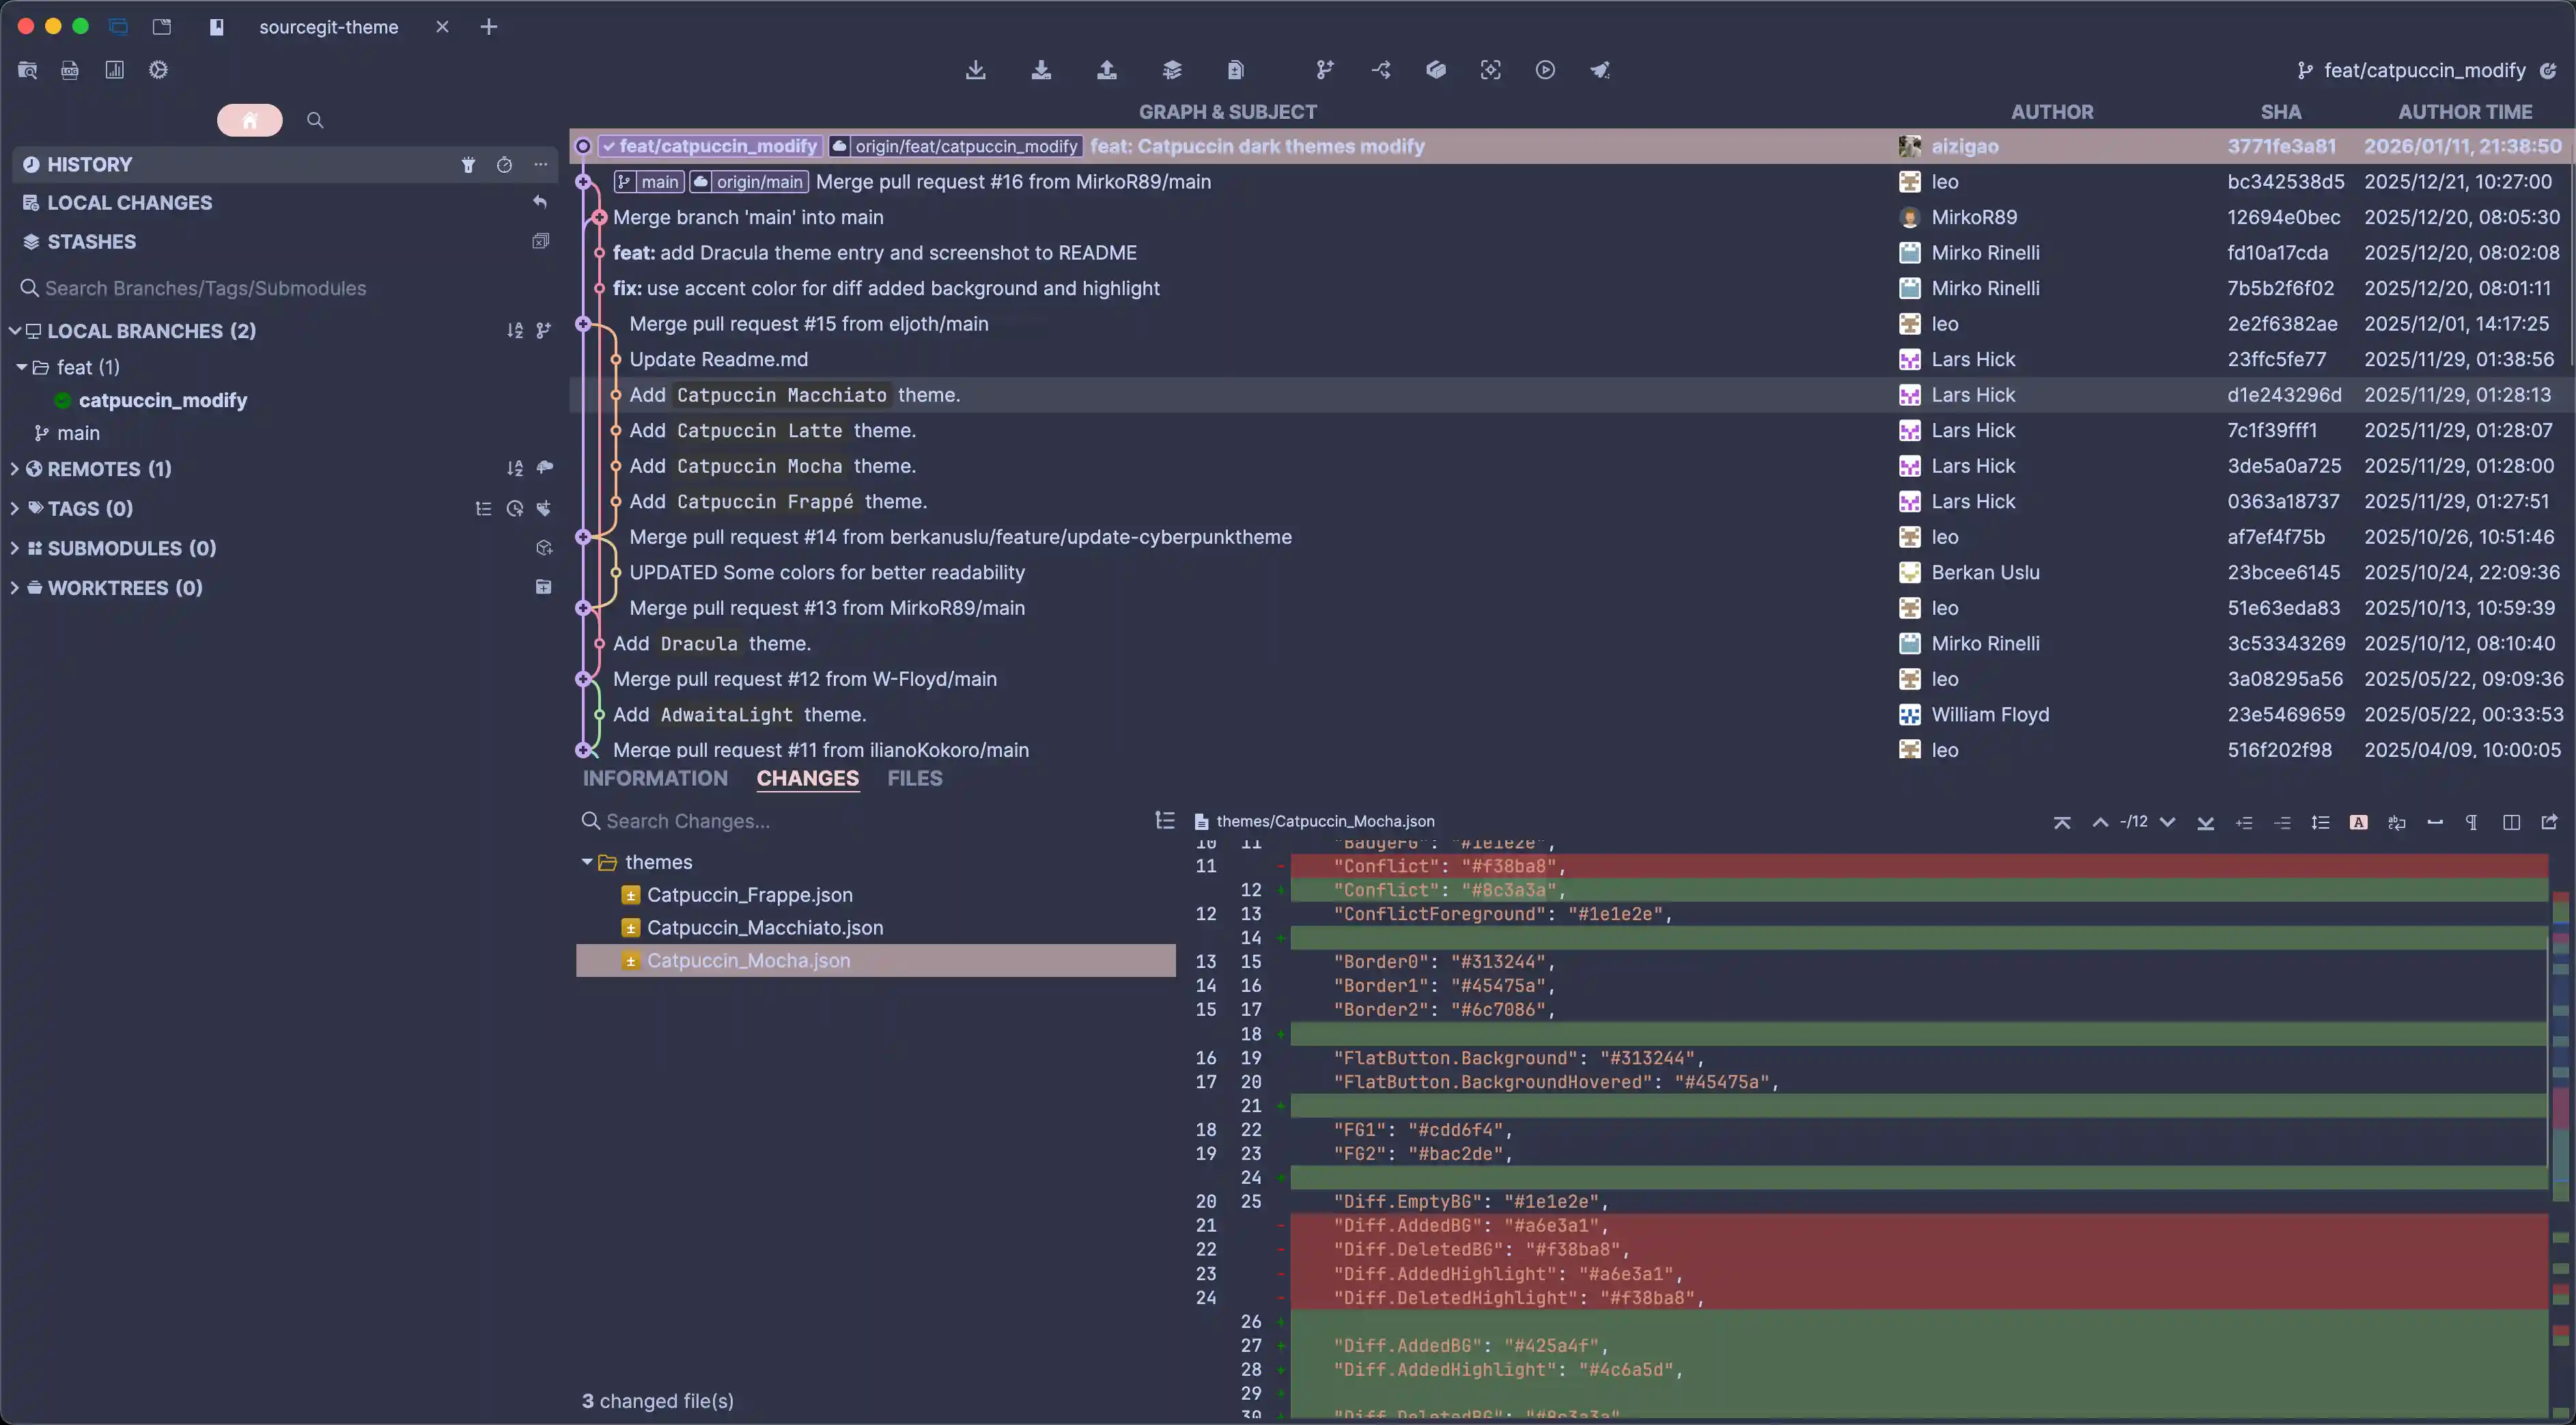Click the Fetch toolbar icon
The width and height of the screenshot is (2576, 1425).
tap(976, 70)
